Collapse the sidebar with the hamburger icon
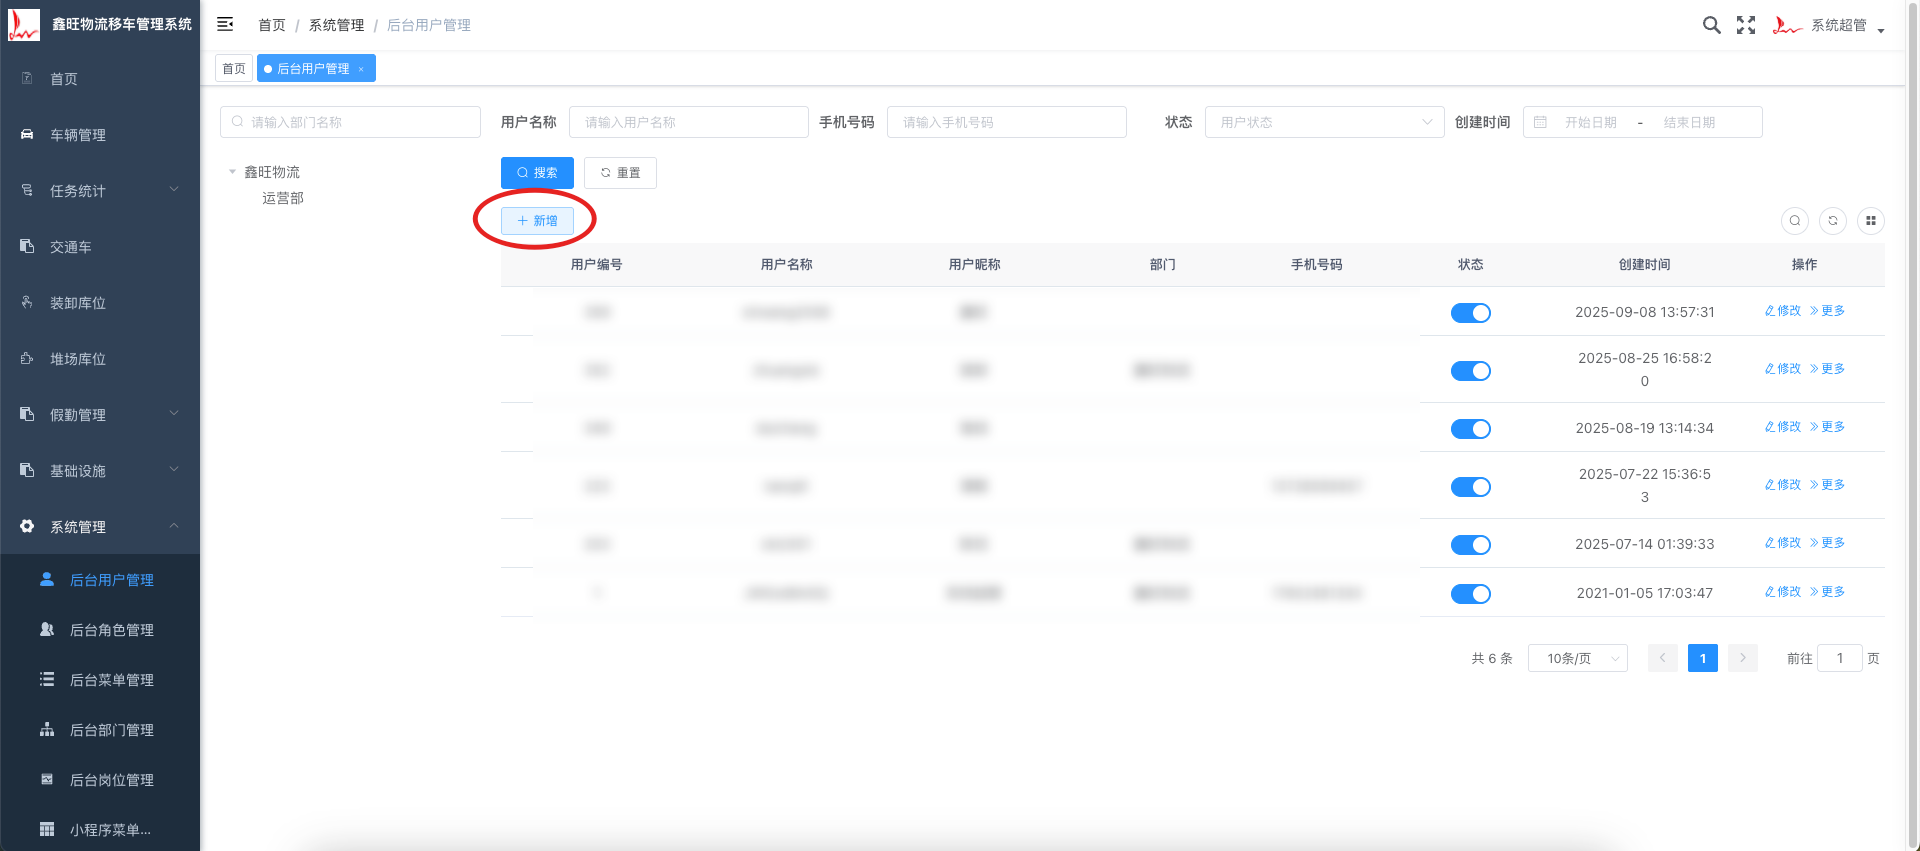1920x851 pixels. (x=225, y=24)
